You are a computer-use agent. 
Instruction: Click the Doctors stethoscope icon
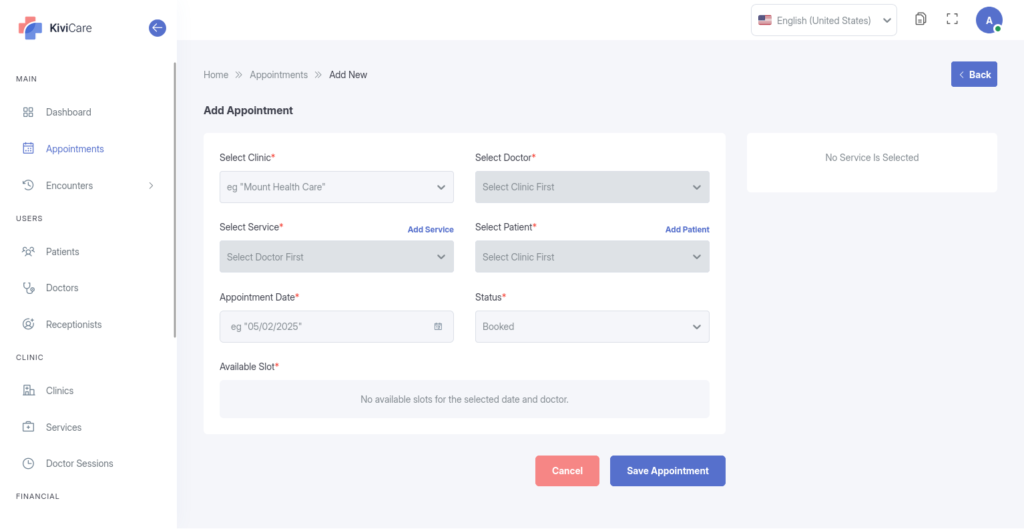[28, 288]
